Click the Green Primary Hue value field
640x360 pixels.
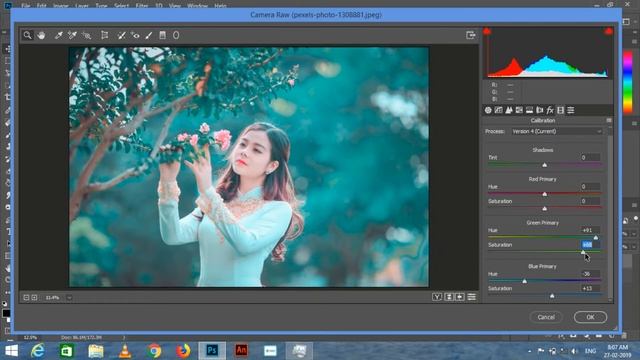click(590, 230)
